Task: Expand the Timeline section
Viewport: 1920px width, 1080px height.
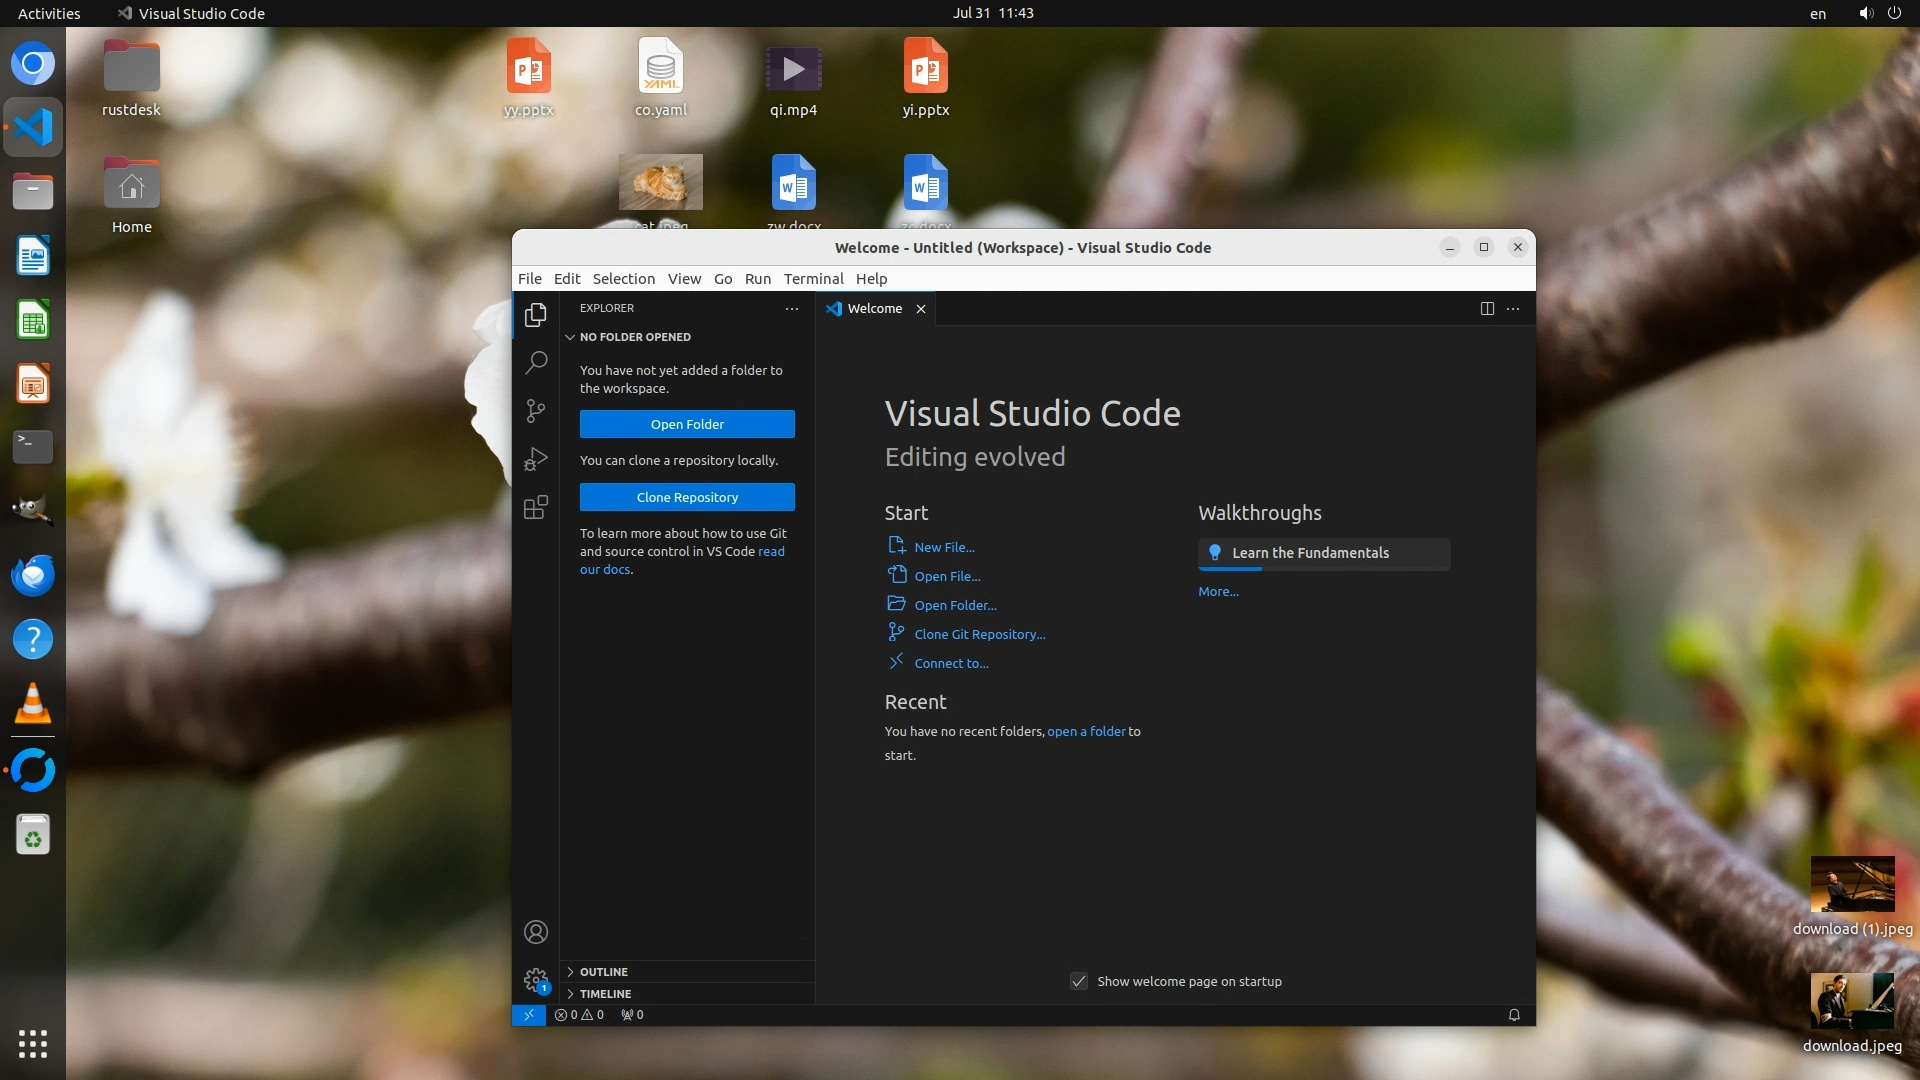Action: click(605, 994)
